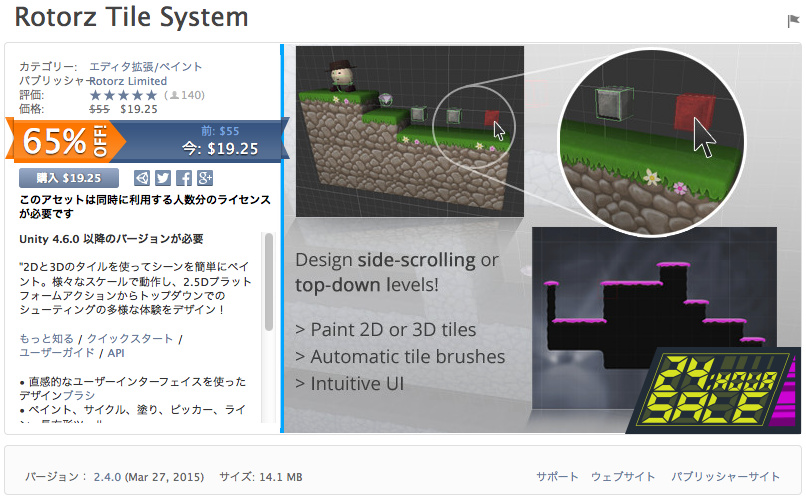This screenshot has height=499, width=806.
Task: Click the 140 ratings count
Action: click(187, 95)
